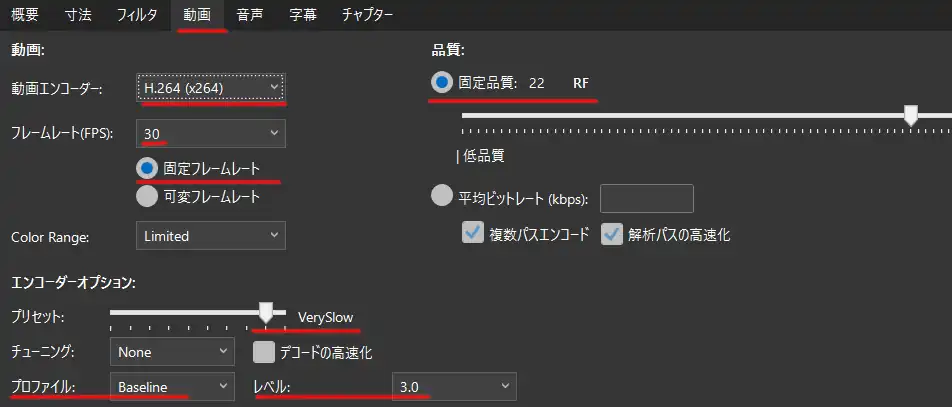
Task: Open the 動画エンコーダー H.264 dropdown
Action: pos(211,88)
